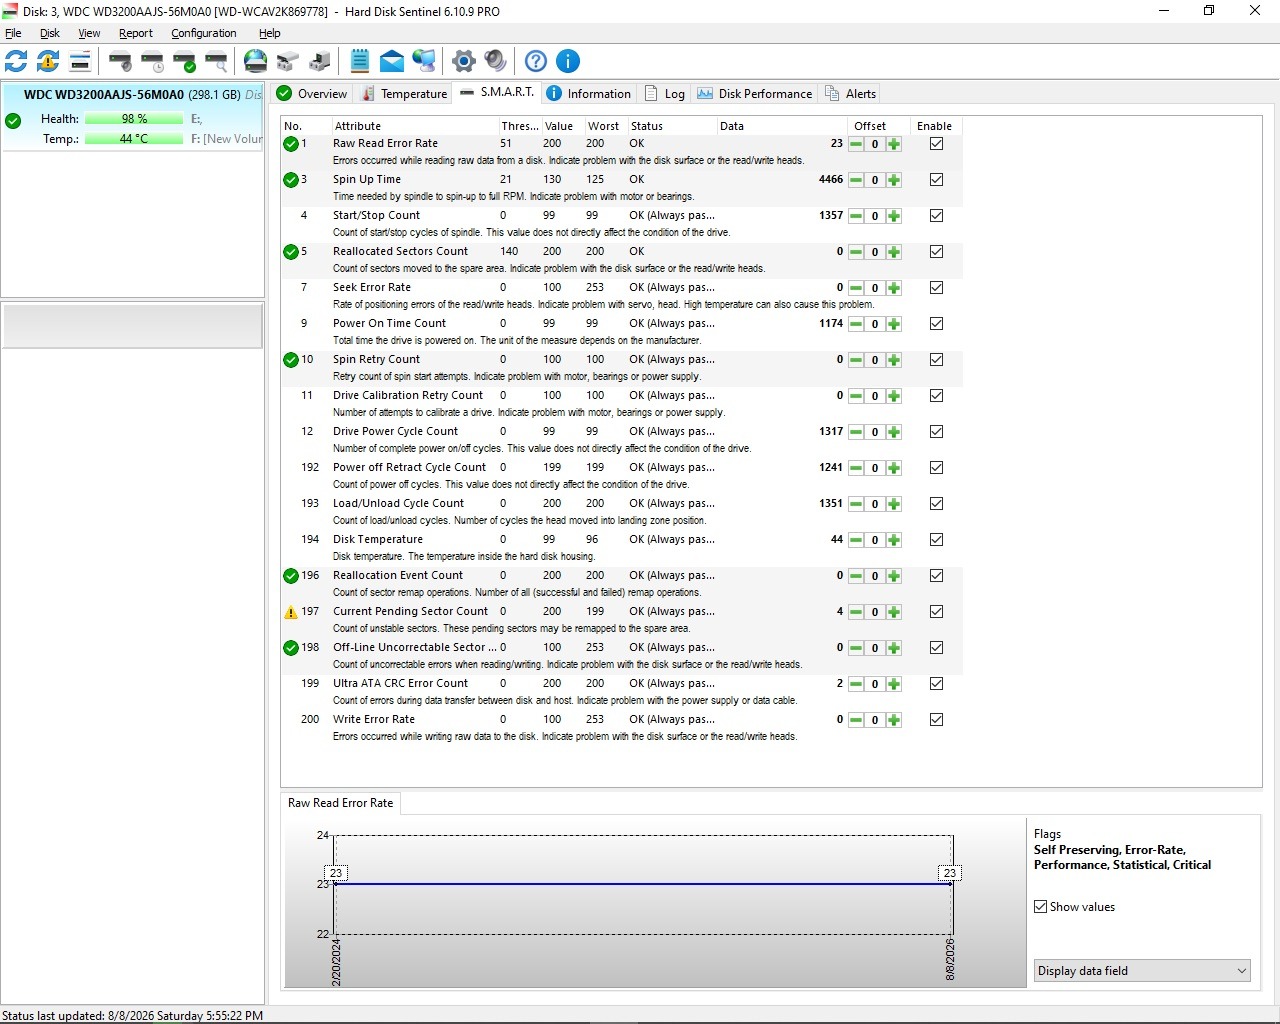The image size is (1280, 1024).
Task: Sort the table by the Attribute column header
Action: pyautogui.click(x=414, y=126)
